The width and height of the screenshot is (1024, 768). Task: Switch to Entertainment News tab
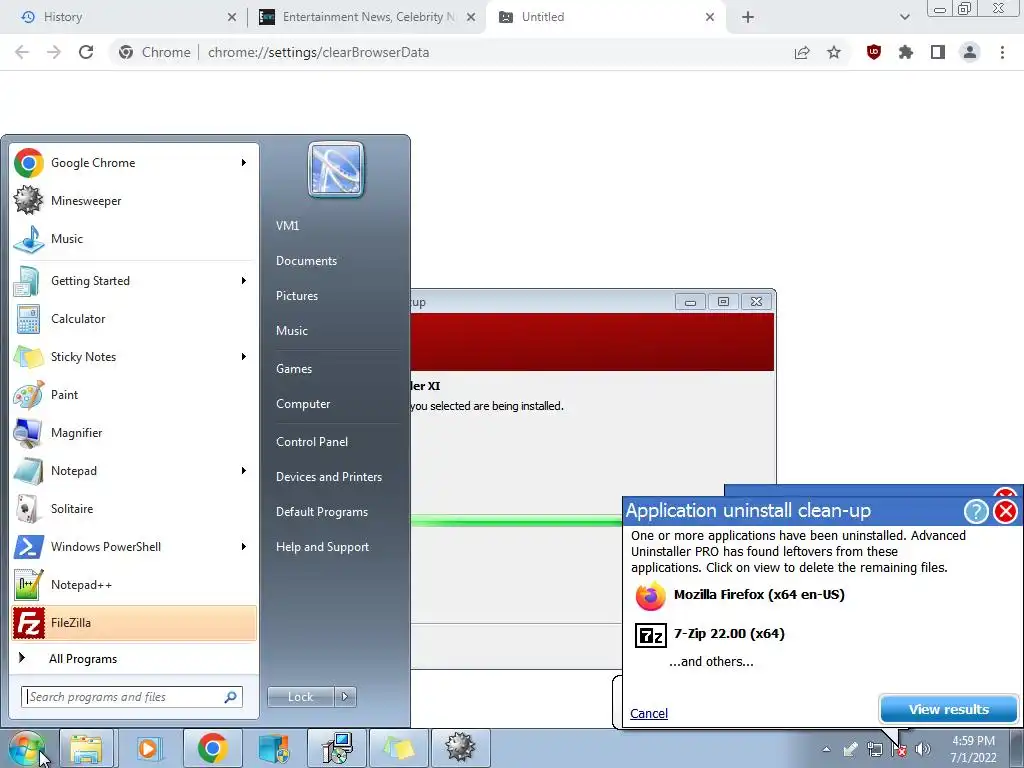pos(368,17)
